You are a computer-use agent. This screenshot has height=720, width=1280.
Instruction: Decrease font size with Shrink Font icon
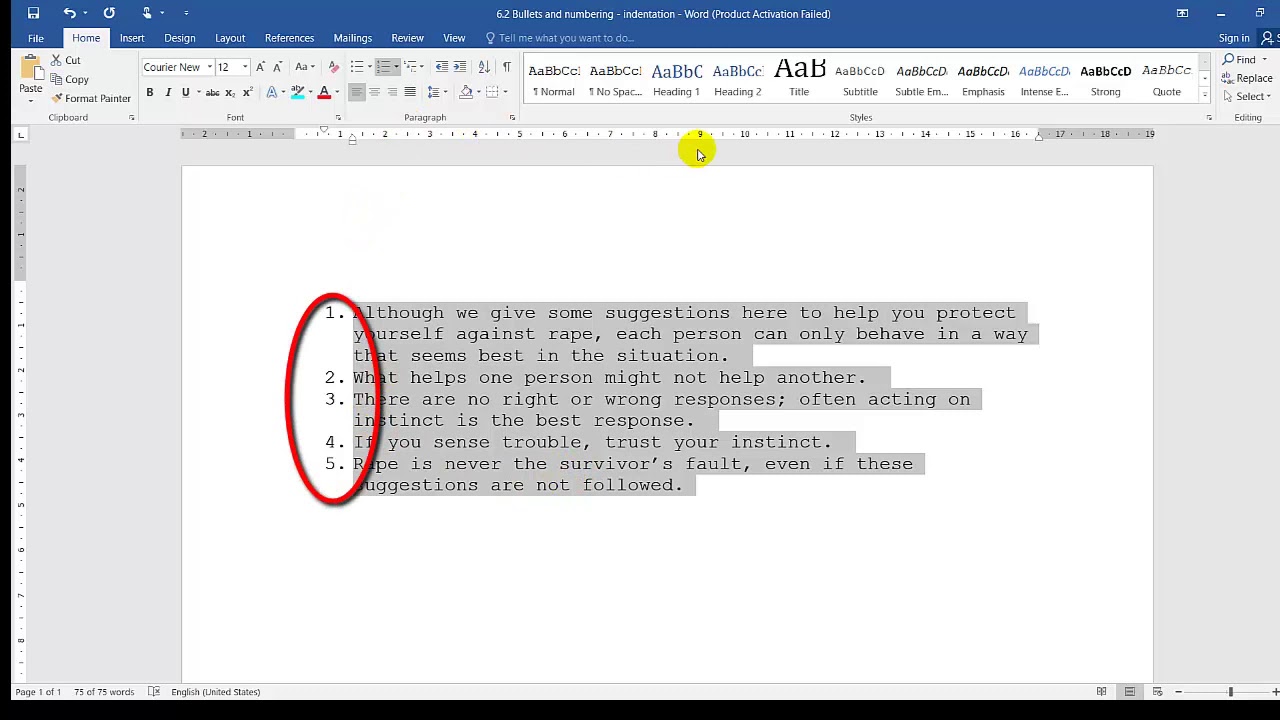coord(276,67)
